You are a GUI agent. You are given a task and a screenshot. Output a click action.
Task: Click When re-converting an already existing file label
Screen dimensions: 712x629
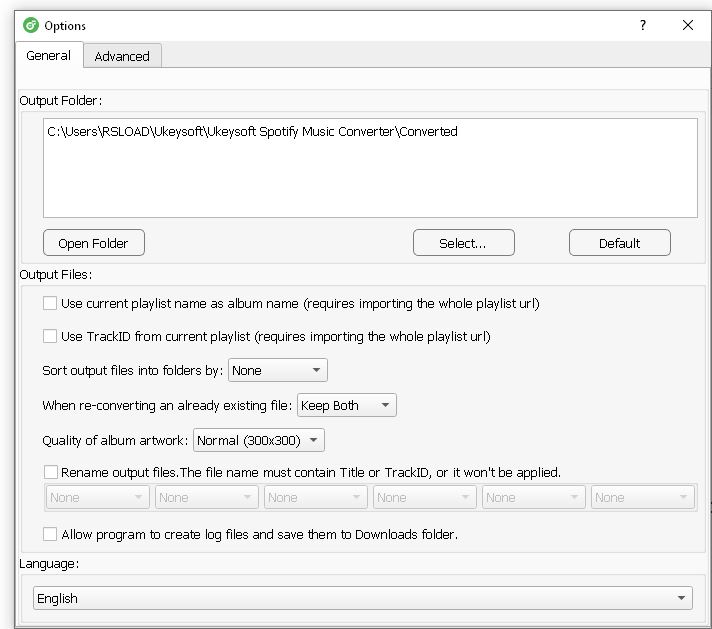[x=167, y=405]
